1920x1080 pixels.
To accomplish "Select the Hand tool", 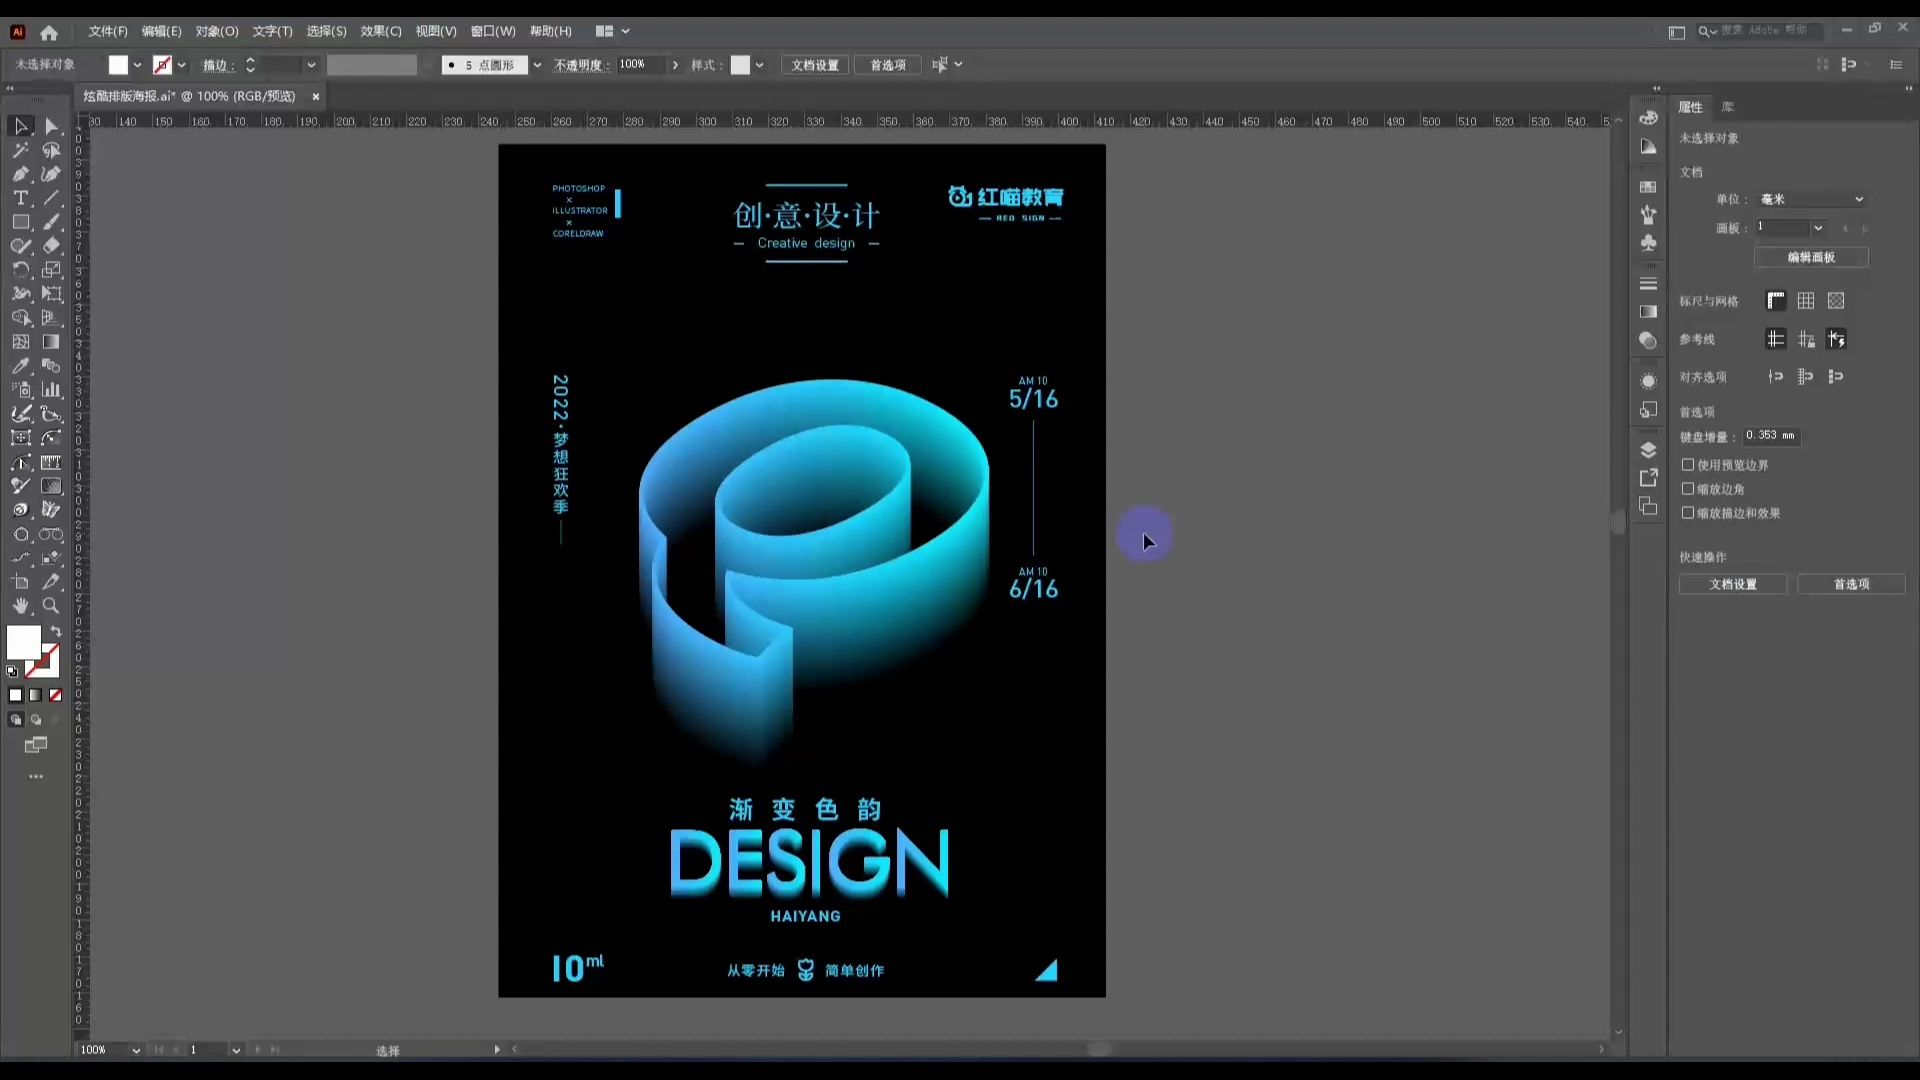I will (x=21, y=606).
